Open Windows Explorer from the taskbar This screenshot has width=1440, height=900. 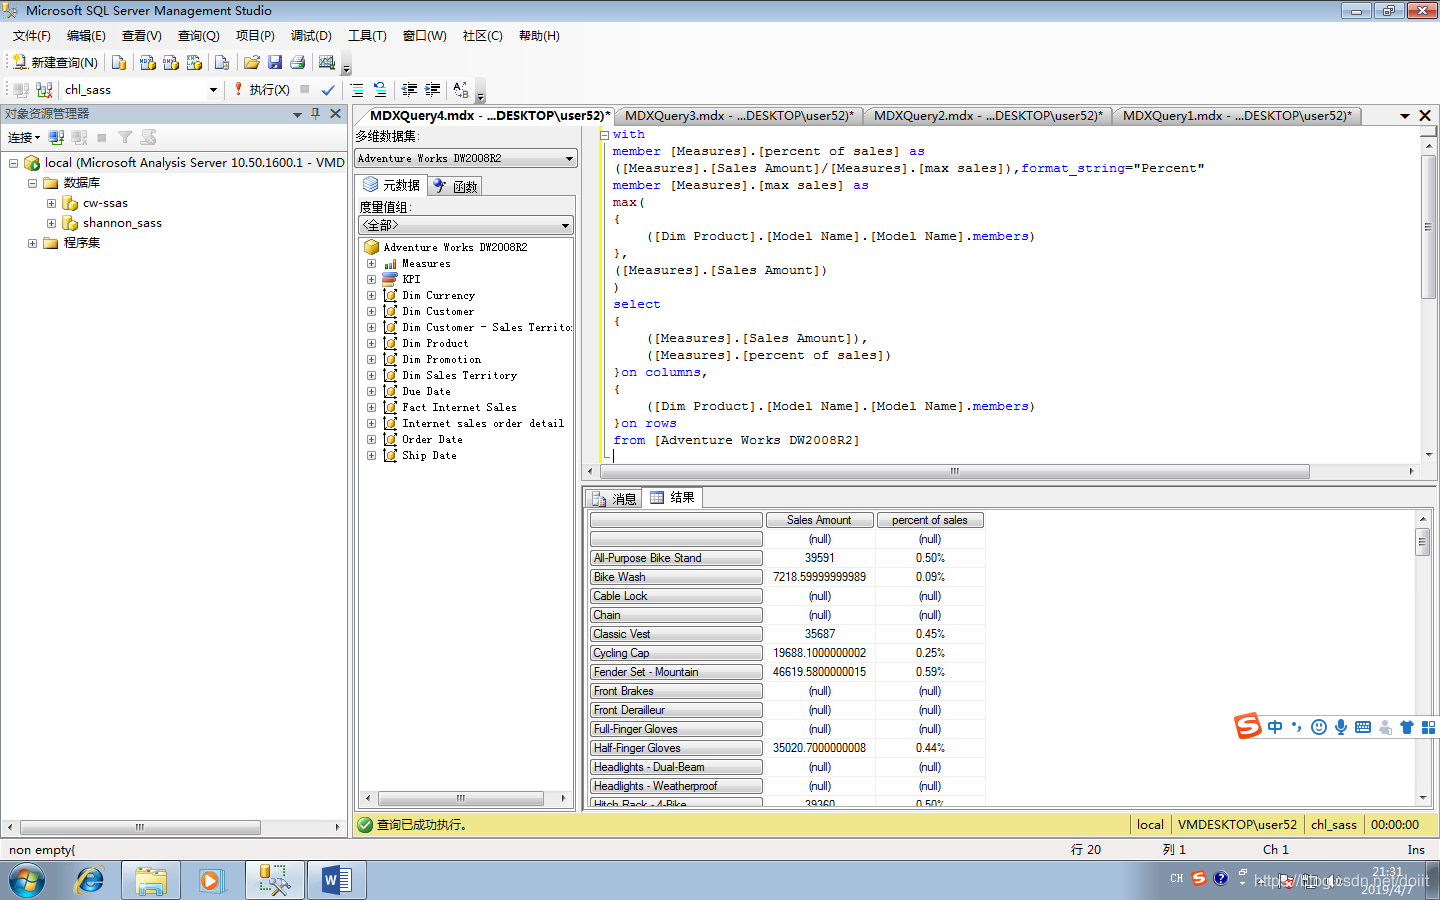[151, 880]
